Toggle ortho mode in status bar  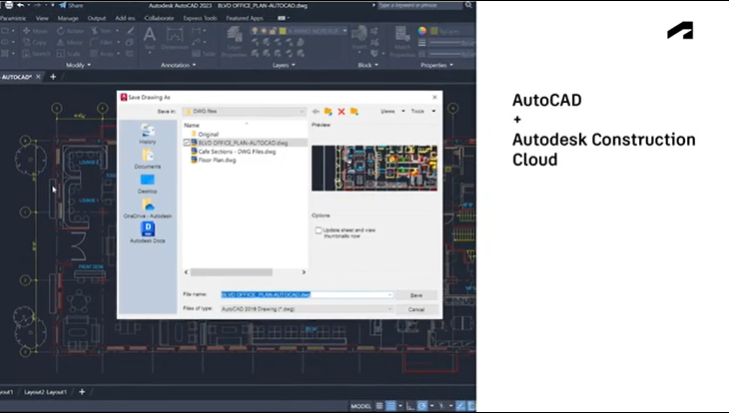410,406
